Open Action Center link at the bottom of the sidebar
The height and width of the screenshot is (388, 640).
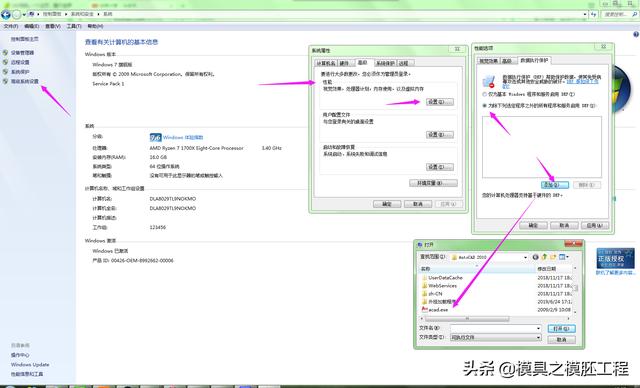pos(20,355)
